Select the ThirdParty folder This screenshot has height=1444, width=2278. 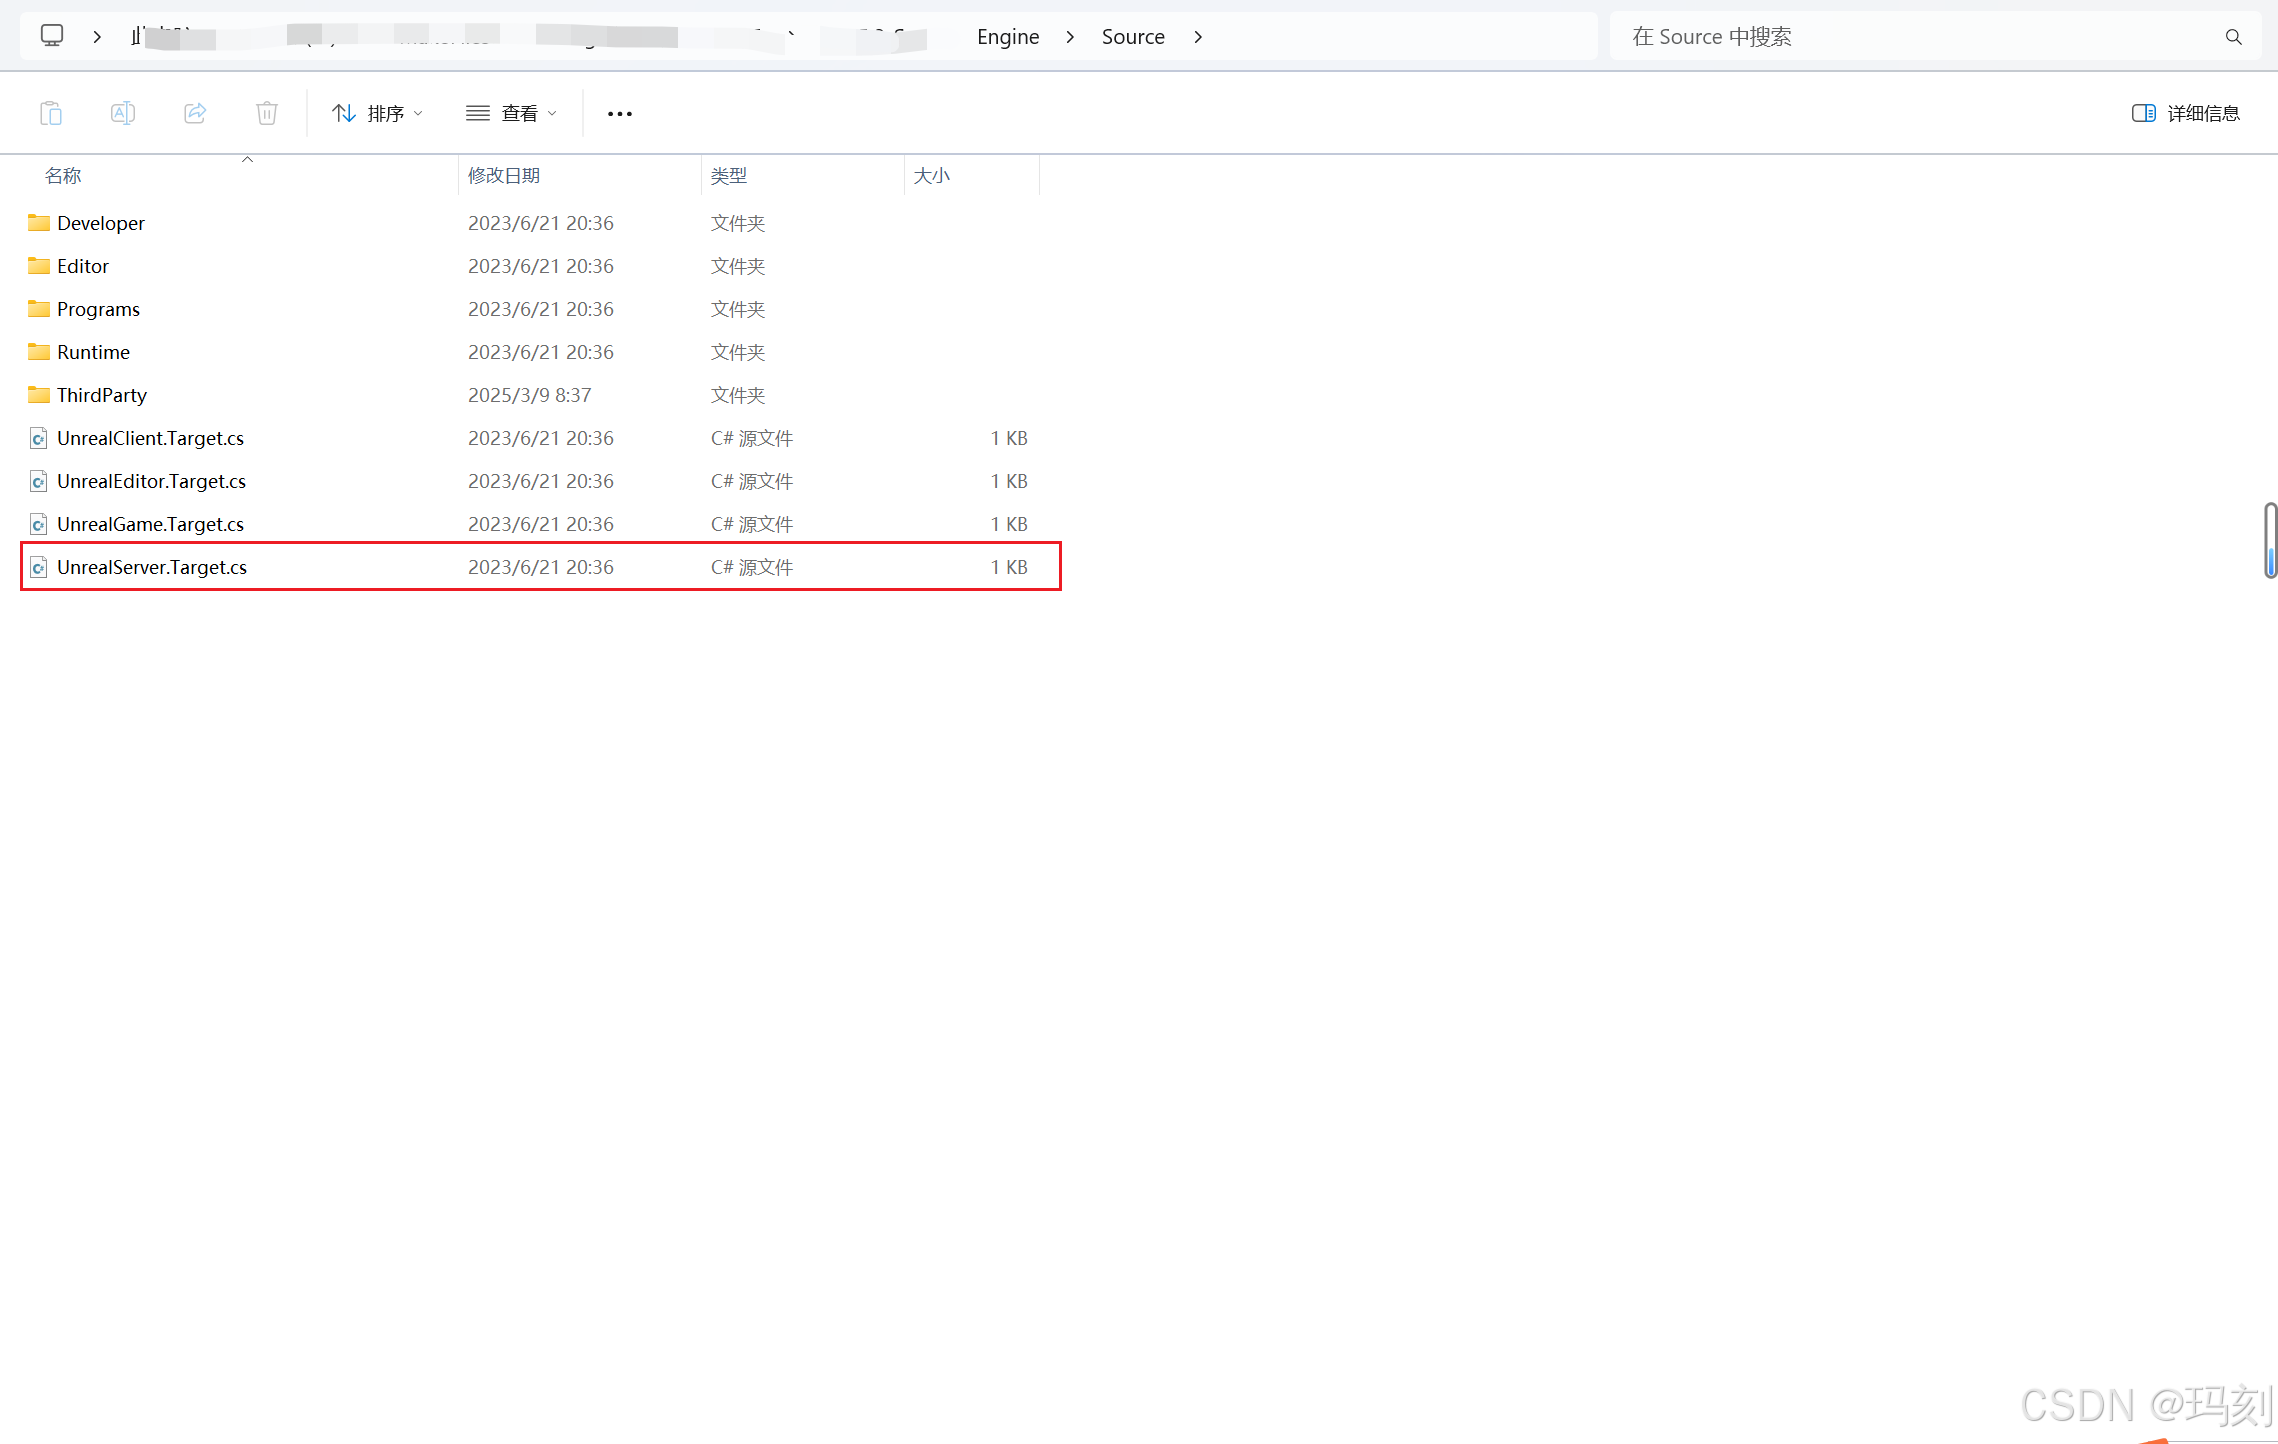tap(101, 395)
